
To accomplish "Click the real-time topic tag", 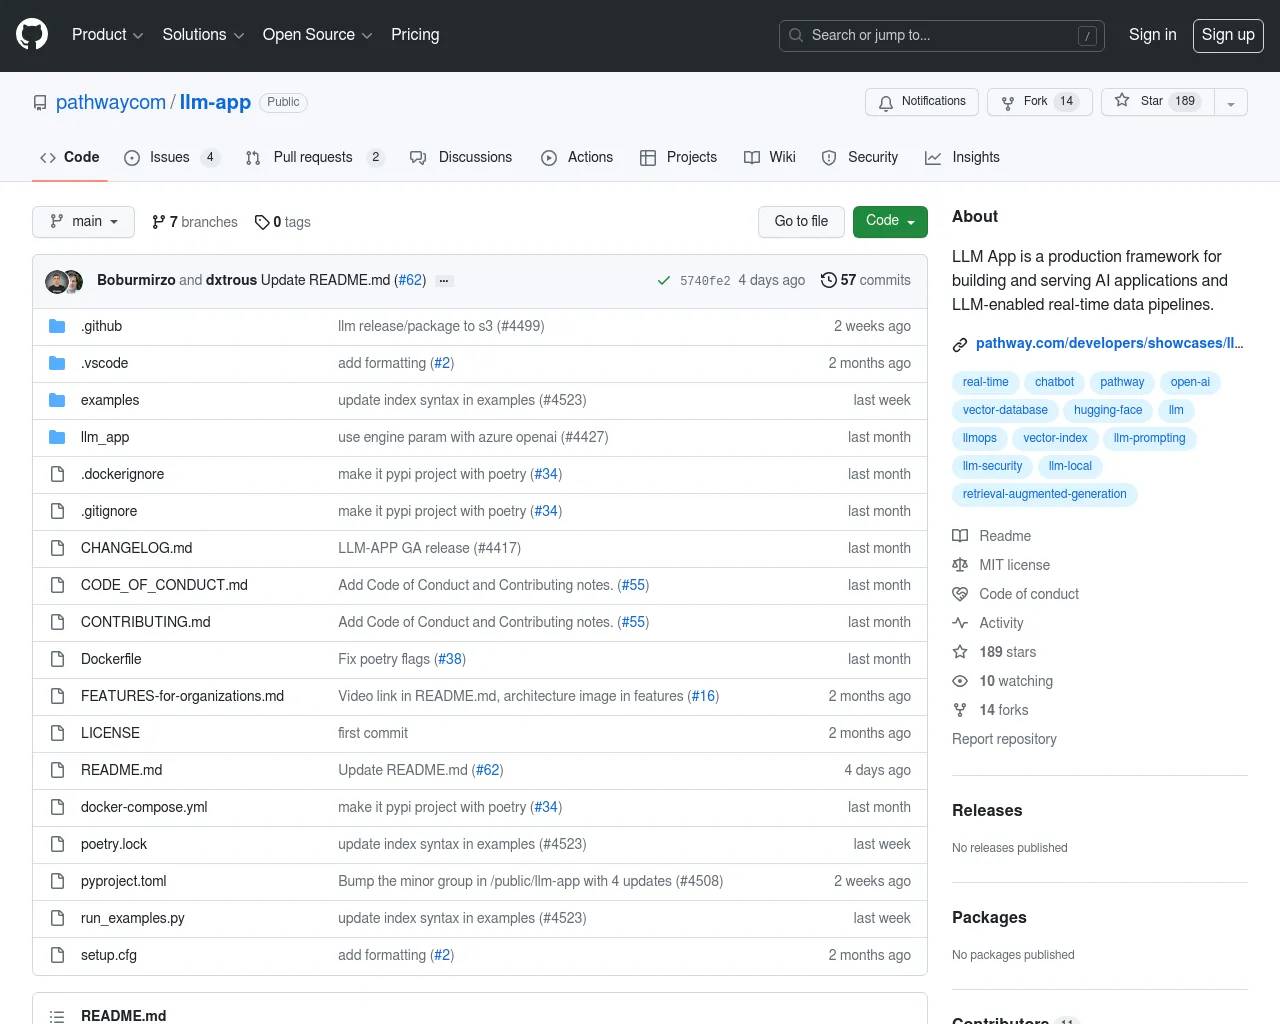I will click(985, 382).
